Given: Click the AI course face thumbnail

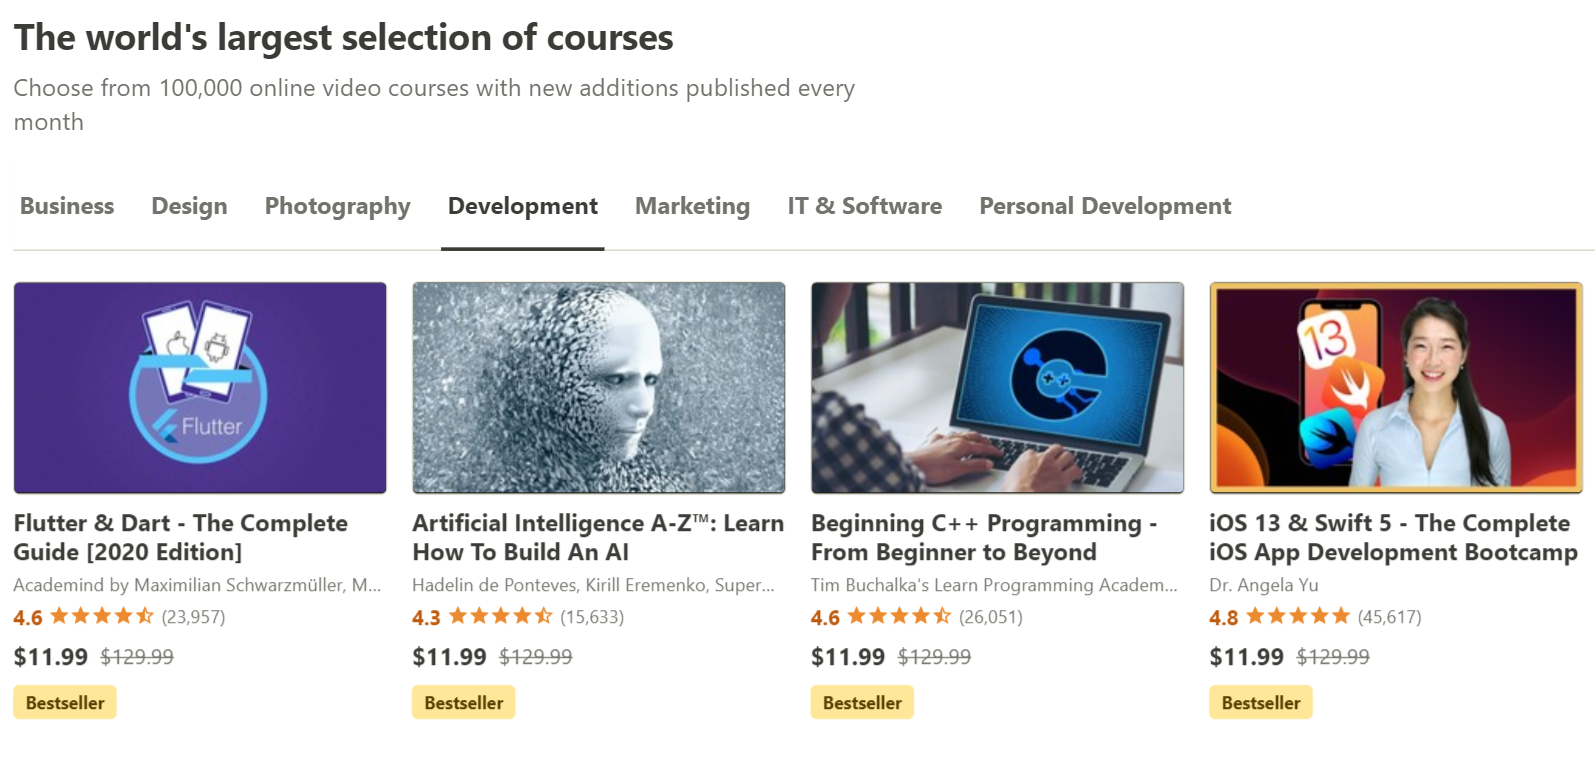Looking at the screenshot, I should point(598,388).
